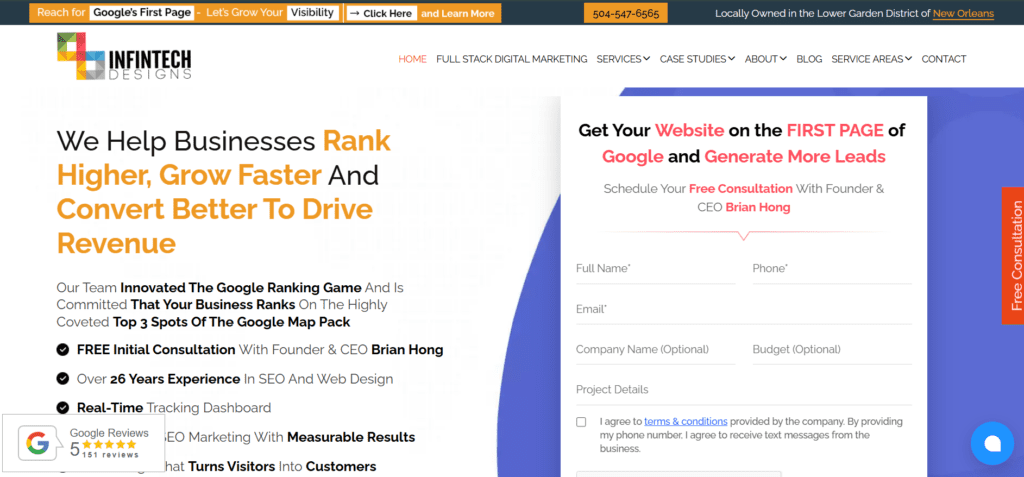
Task: Follow the New Orleans link
Action: pos(963,14)
